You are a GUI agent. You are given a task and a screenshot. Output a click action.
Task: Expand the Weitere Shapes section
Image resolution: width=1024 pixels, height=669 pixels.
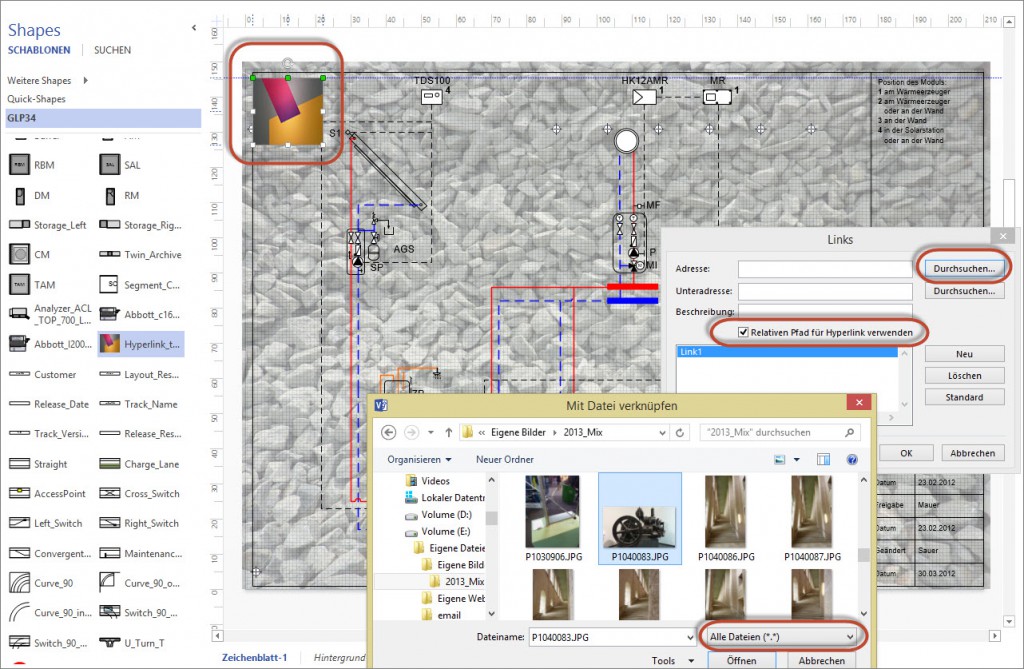(x=40, y=80)
